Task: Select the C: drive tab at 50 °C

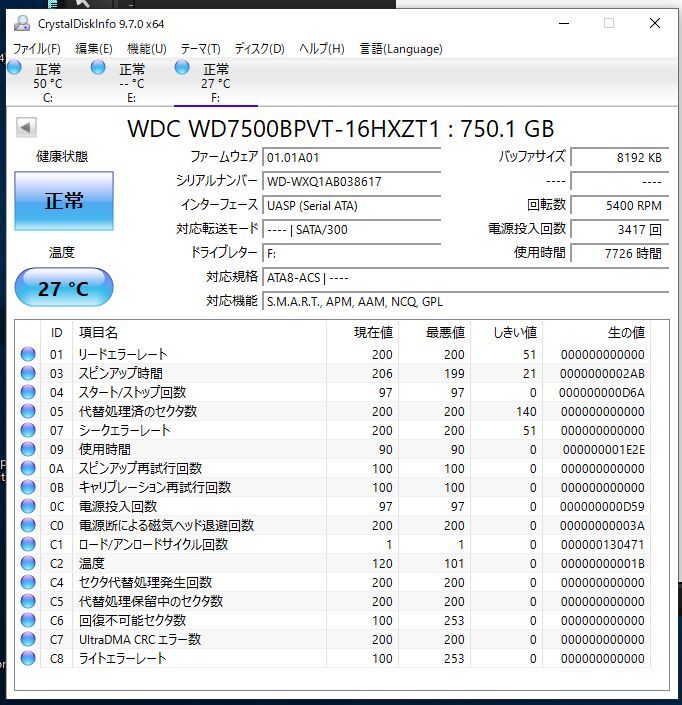Action: point(48,83)
